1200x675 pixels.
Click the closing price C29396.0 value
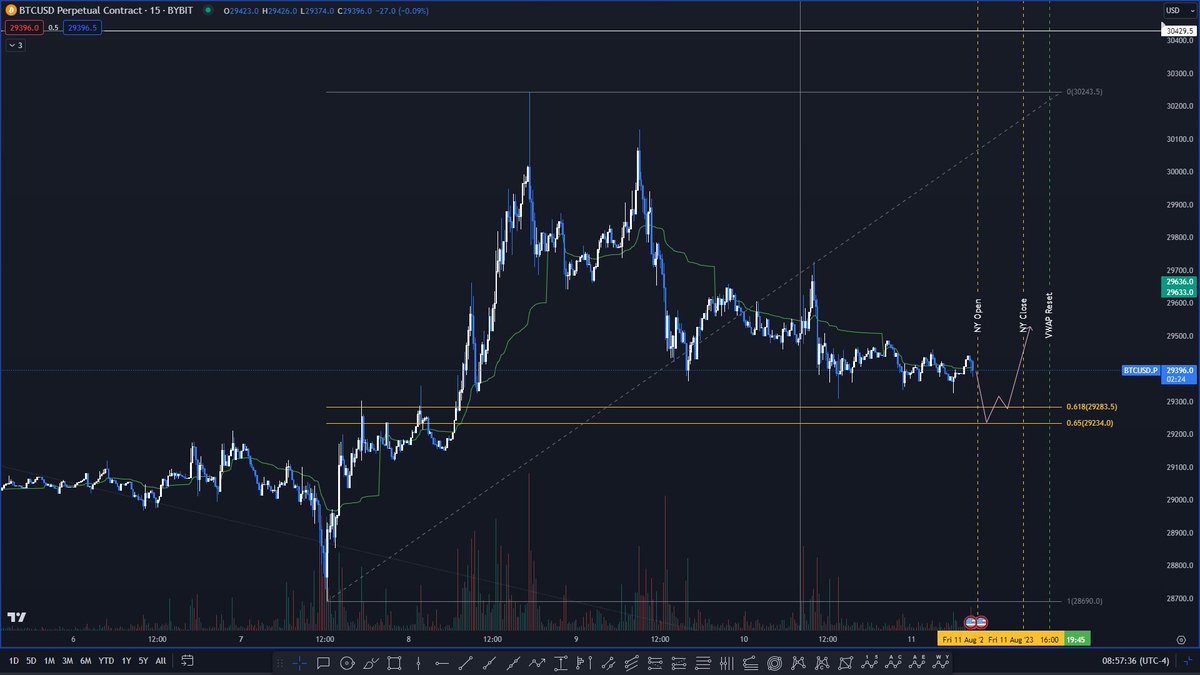[x=355, y=11]
